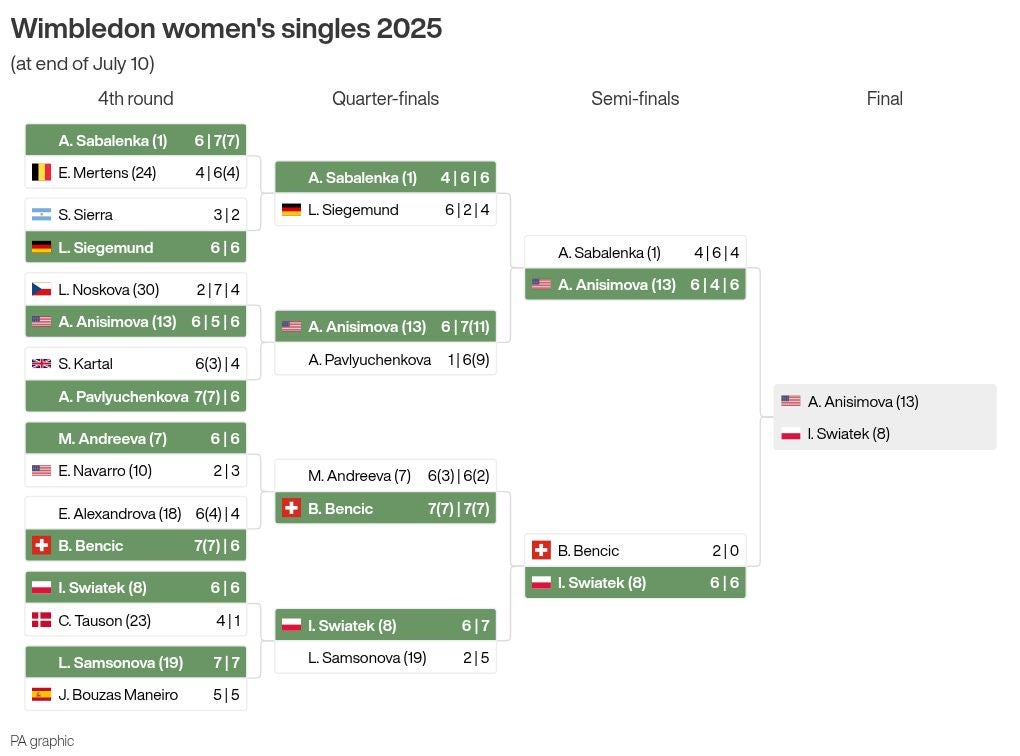Click the Danish flag beside C. Tauson
This screenshot has width=1020, height=756.
[x=41, y=620]
